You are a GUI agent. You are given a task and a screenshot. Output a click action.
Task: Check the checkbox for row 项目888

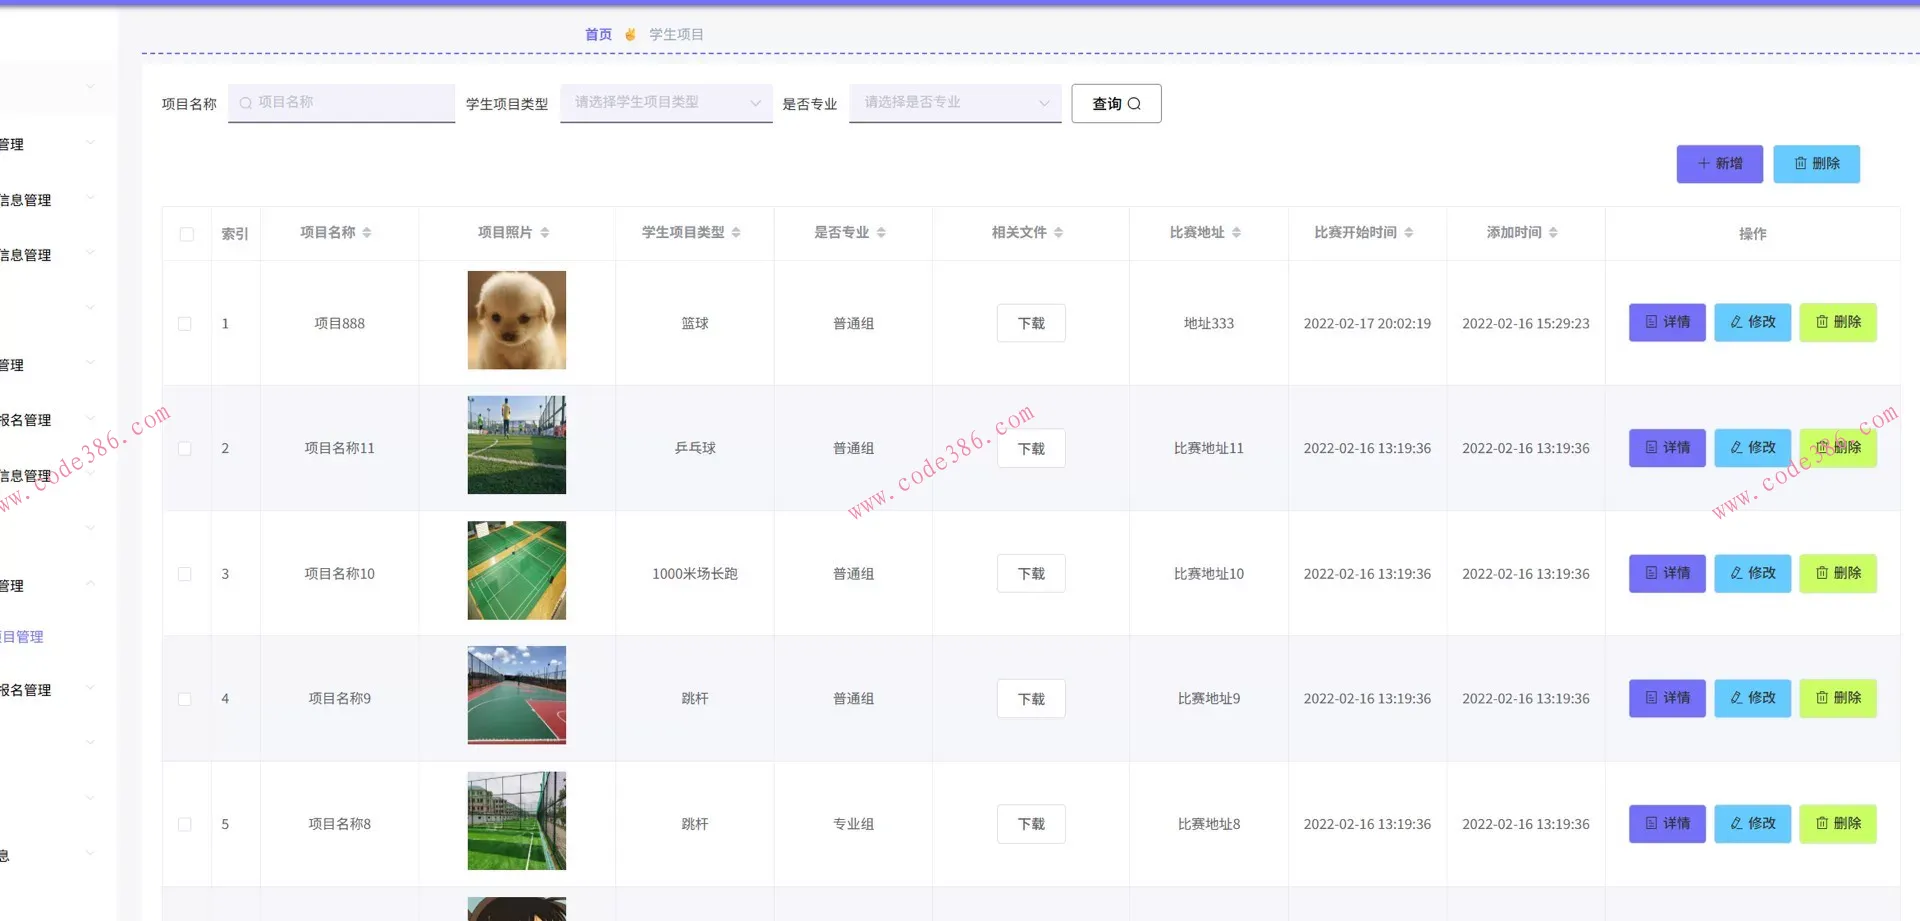coord(185,324)
